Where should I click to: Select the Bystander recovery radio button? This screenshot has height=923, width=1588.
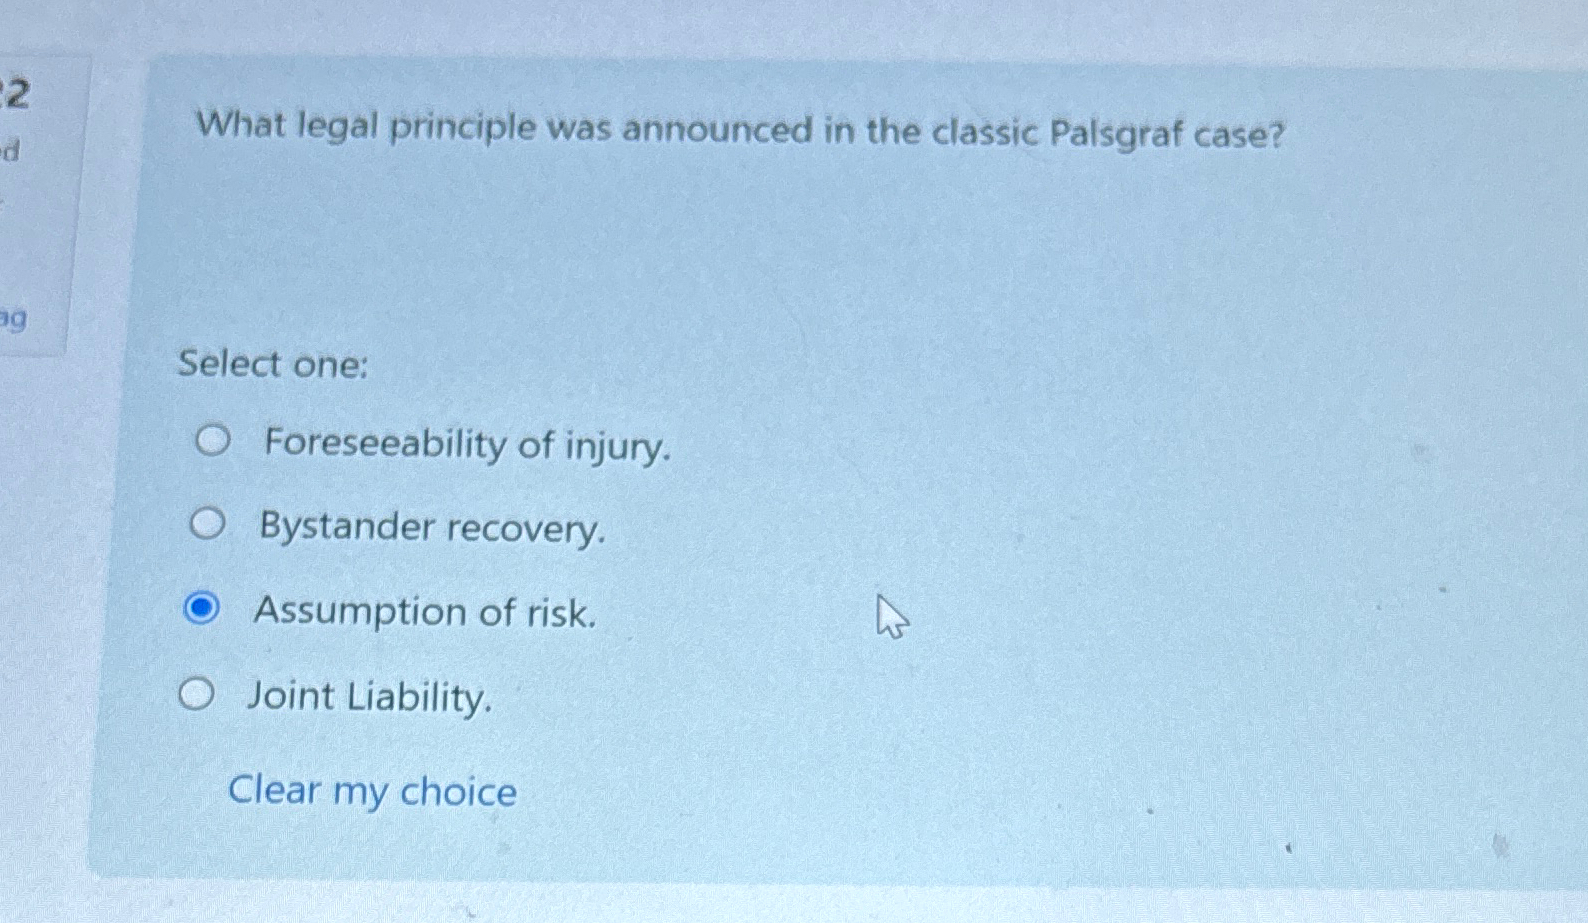(x=210, y=523)
